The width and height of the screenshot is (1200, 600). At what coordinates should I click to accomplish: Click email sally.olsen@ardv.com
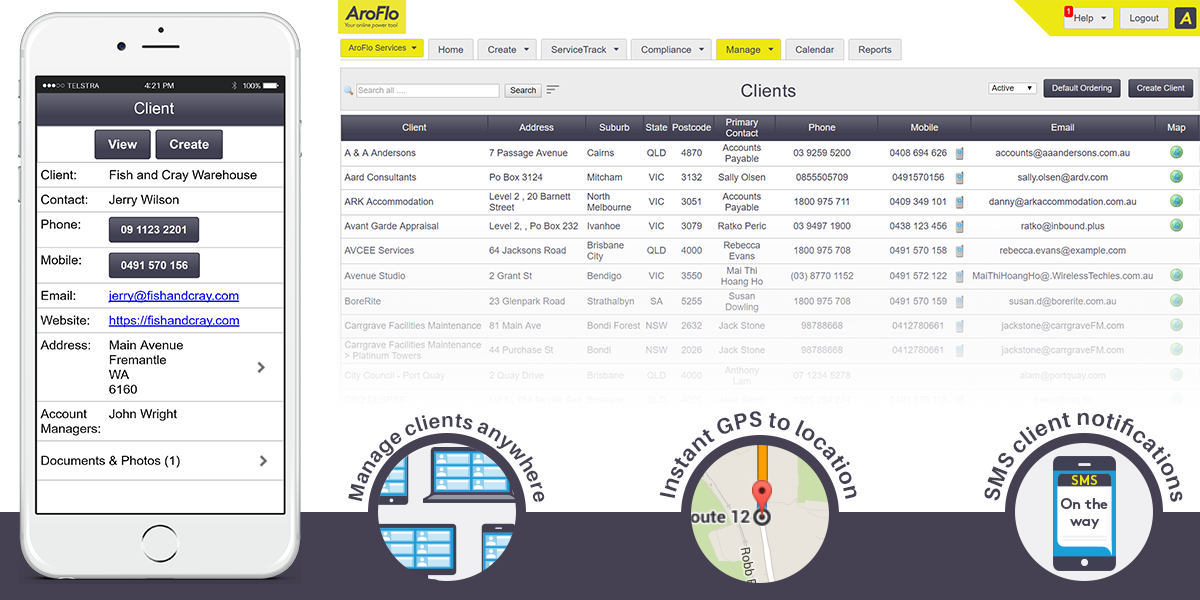point(1063,177)
